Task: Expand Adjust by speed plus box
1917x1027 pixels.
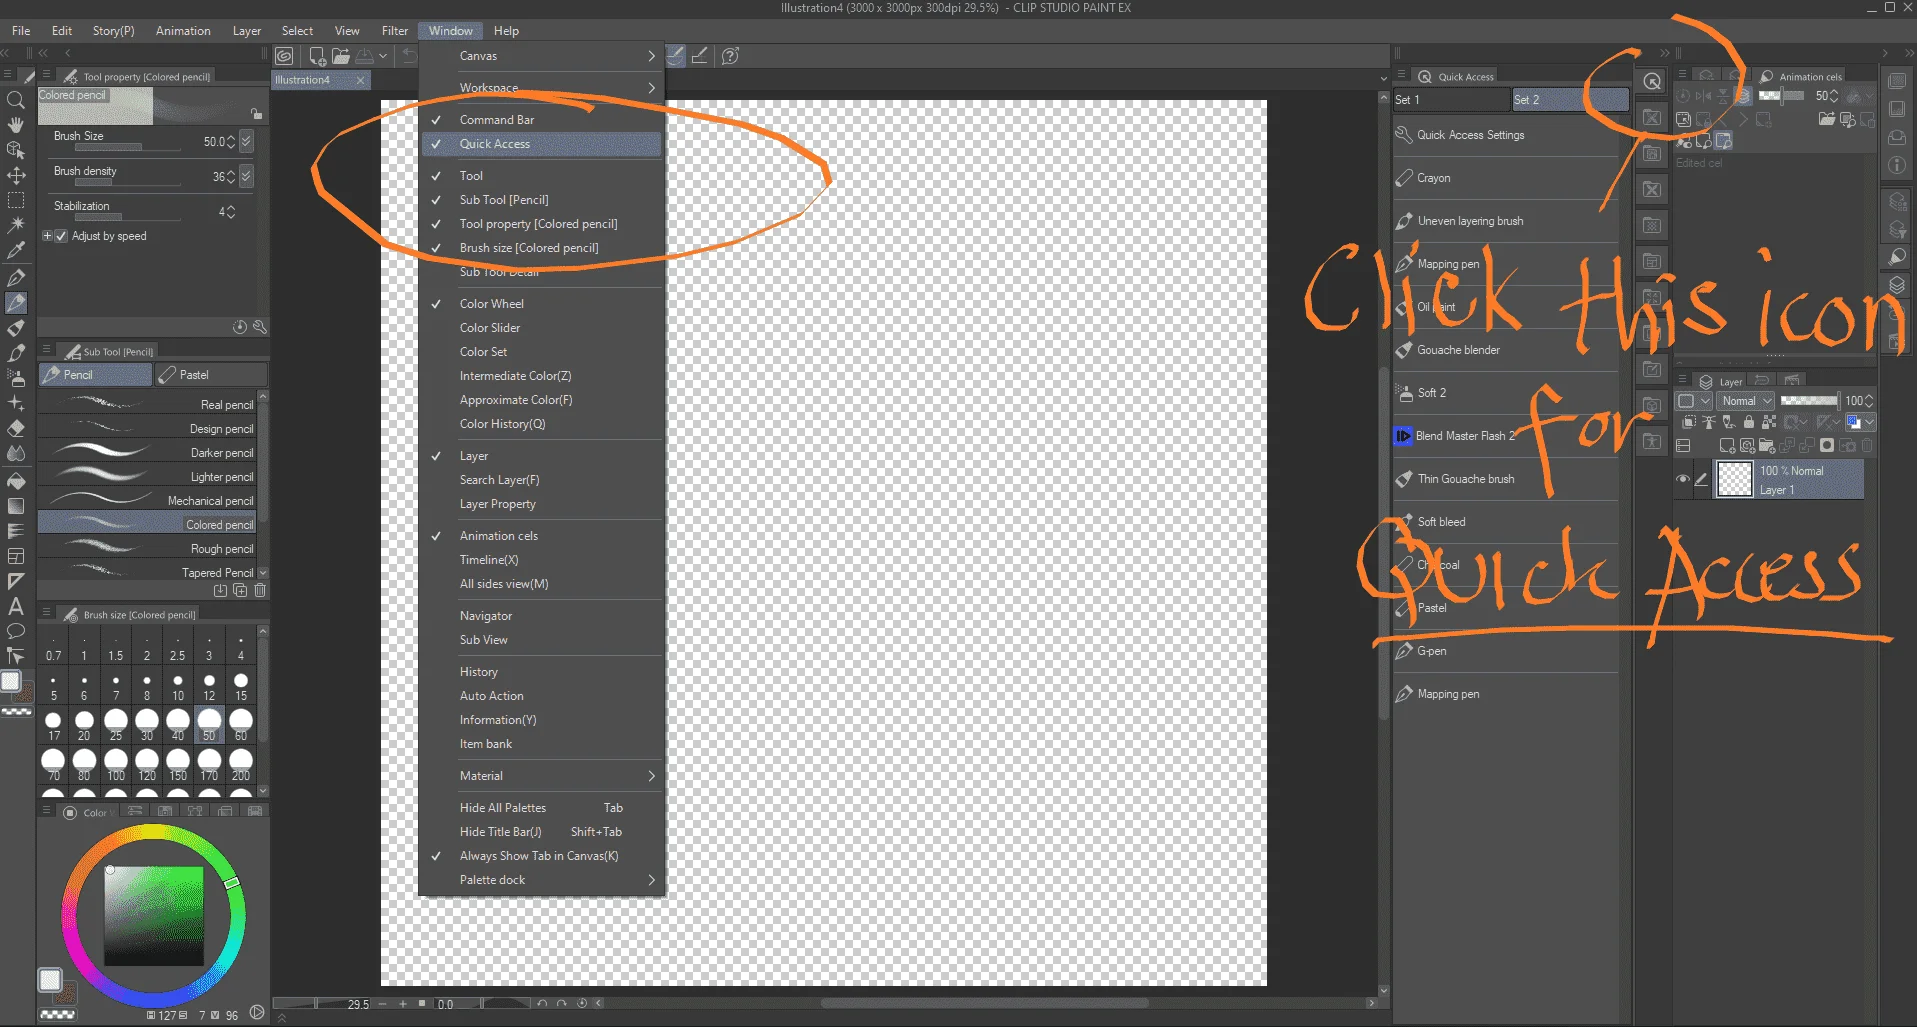Action: (x=47, y=236)
